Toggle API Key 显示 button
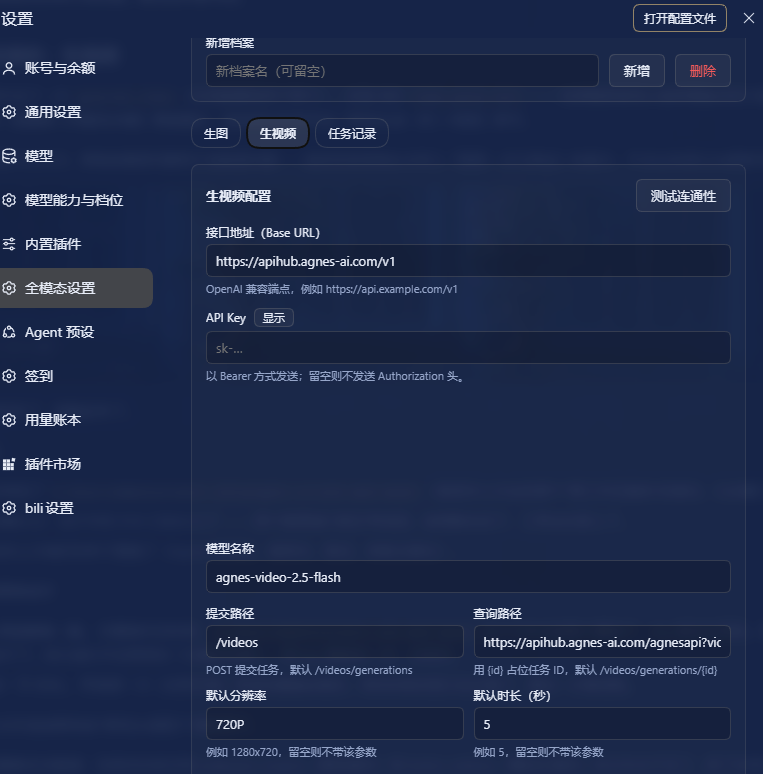The image size is (763, 774). (274, 317)
